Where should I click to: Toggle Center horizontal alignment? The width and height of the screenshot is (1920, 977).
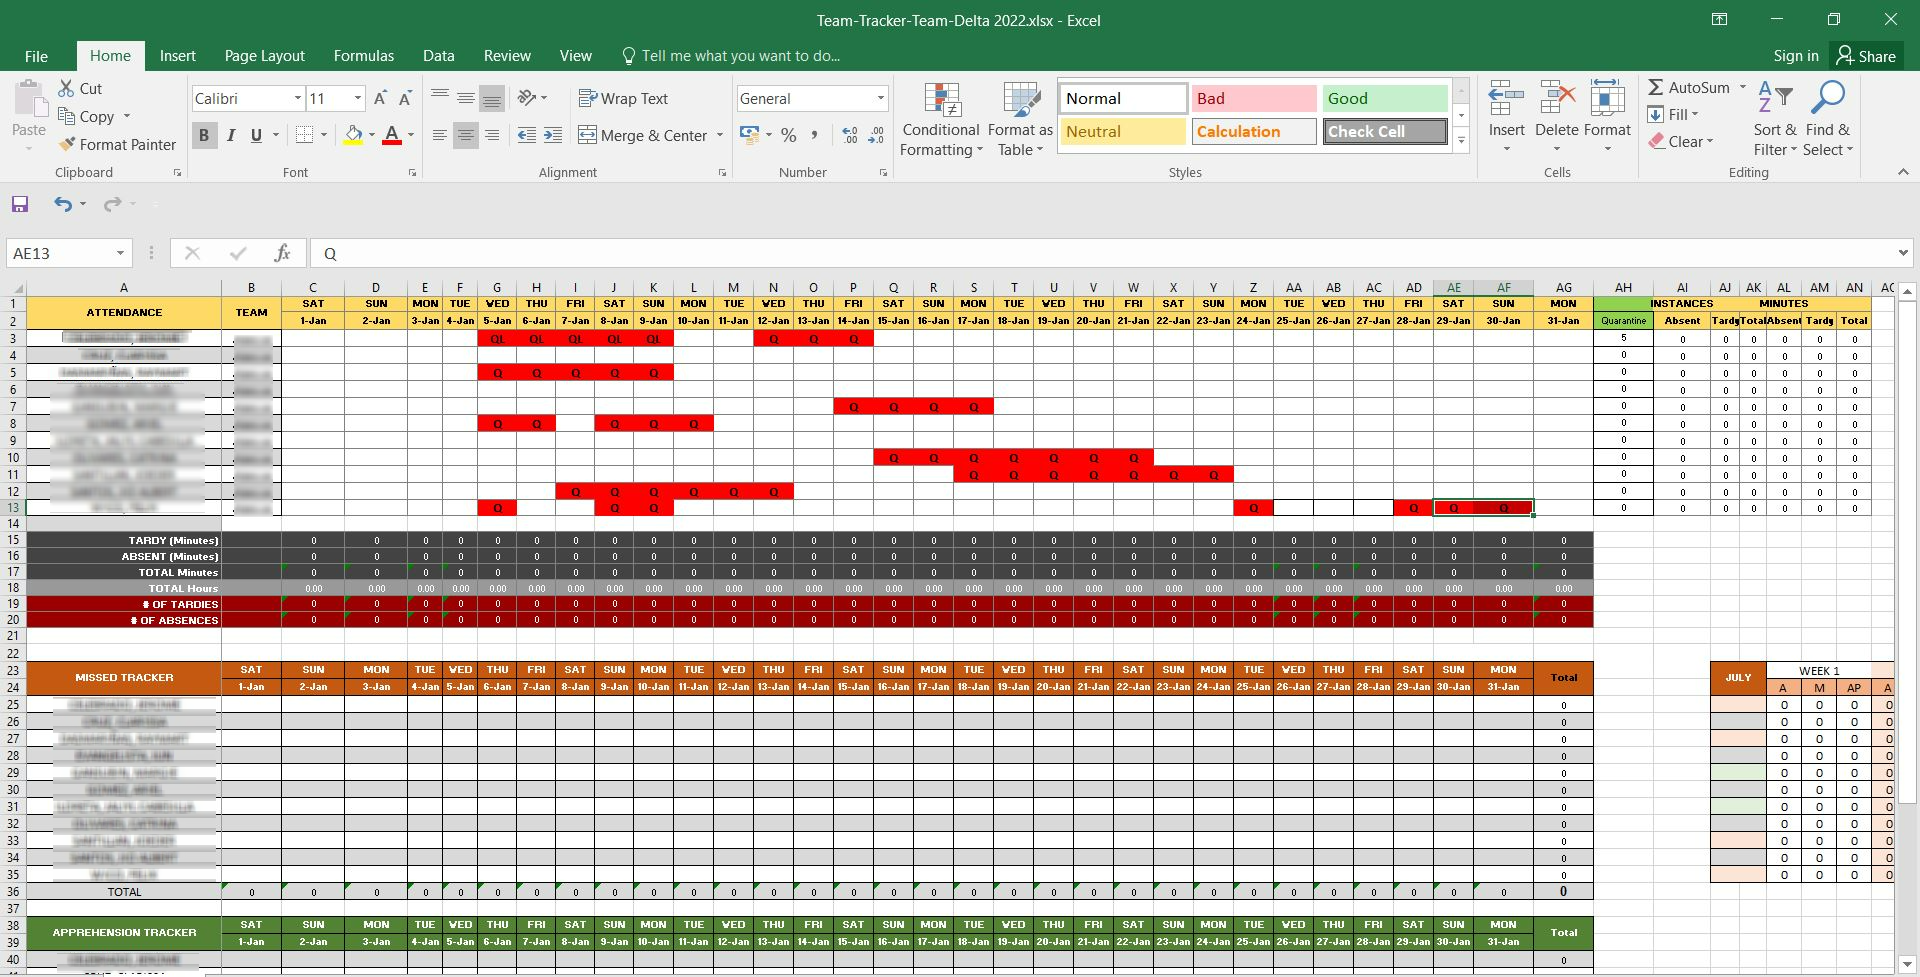[465, 135]
